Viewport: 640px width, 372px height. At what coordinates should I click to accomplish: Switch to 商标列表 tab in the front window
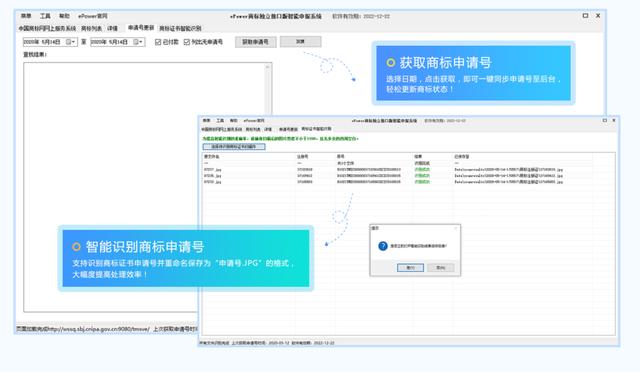253,129
